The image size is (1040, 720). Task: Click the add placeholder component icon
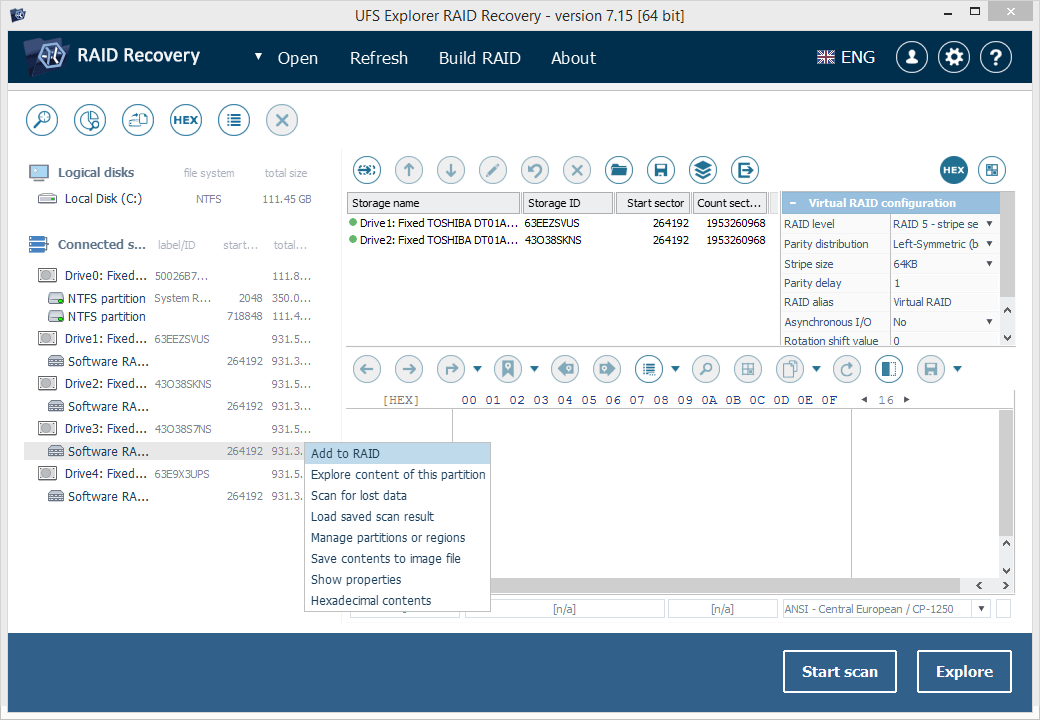tap(367, 170)
